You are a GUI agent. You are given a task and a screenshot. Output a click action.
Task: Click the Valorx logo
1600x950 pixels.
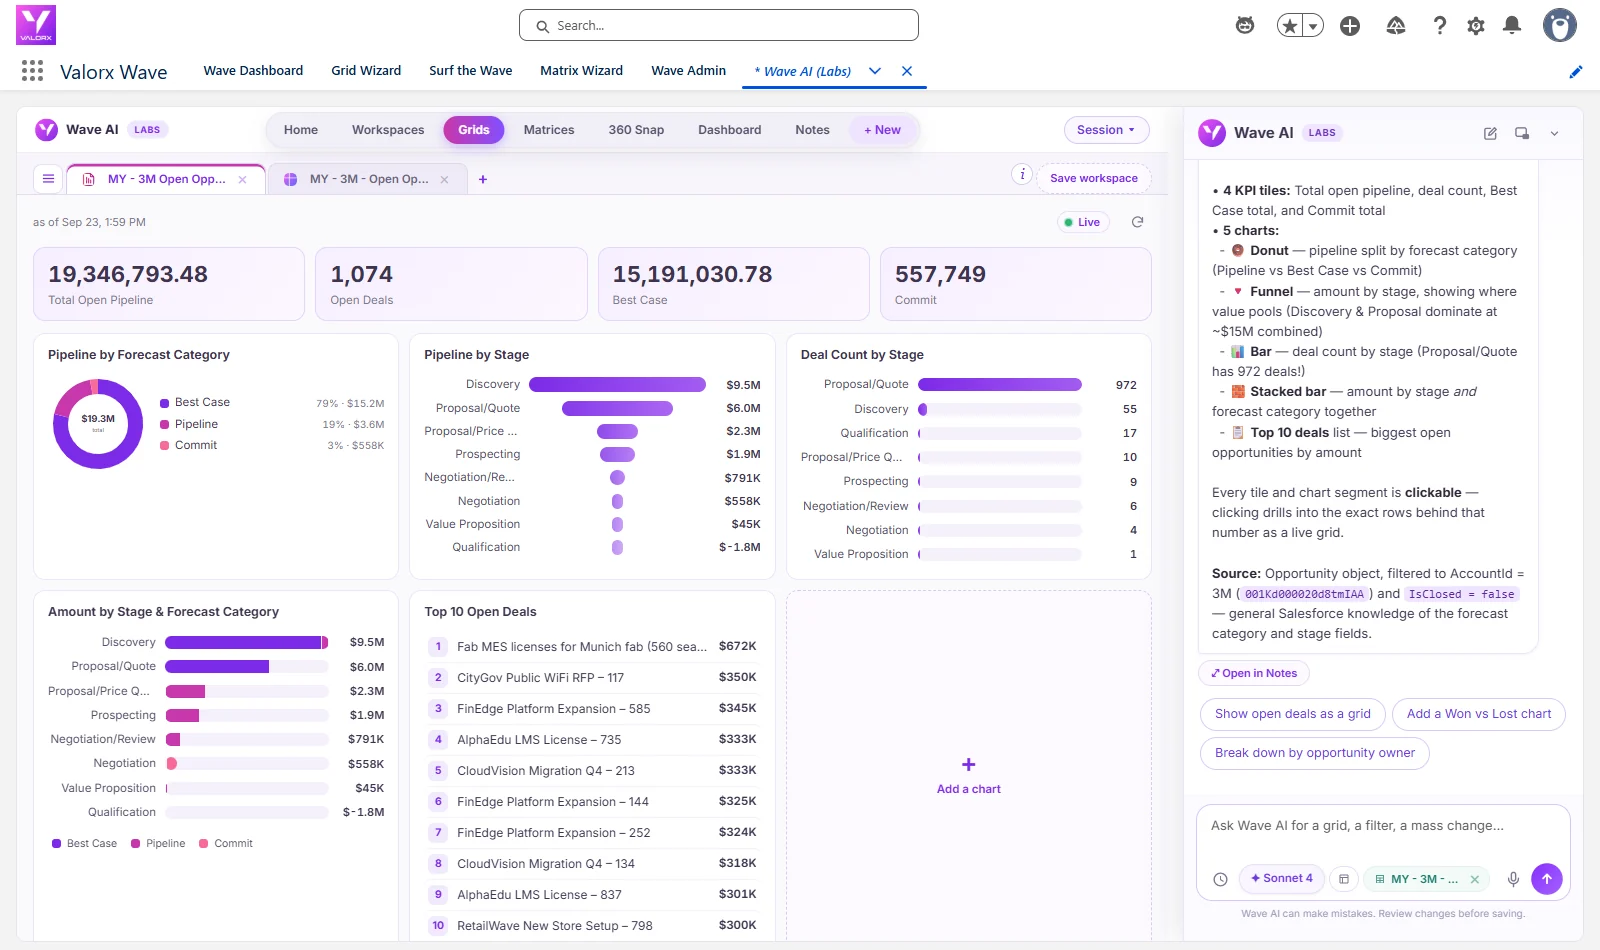36,25
